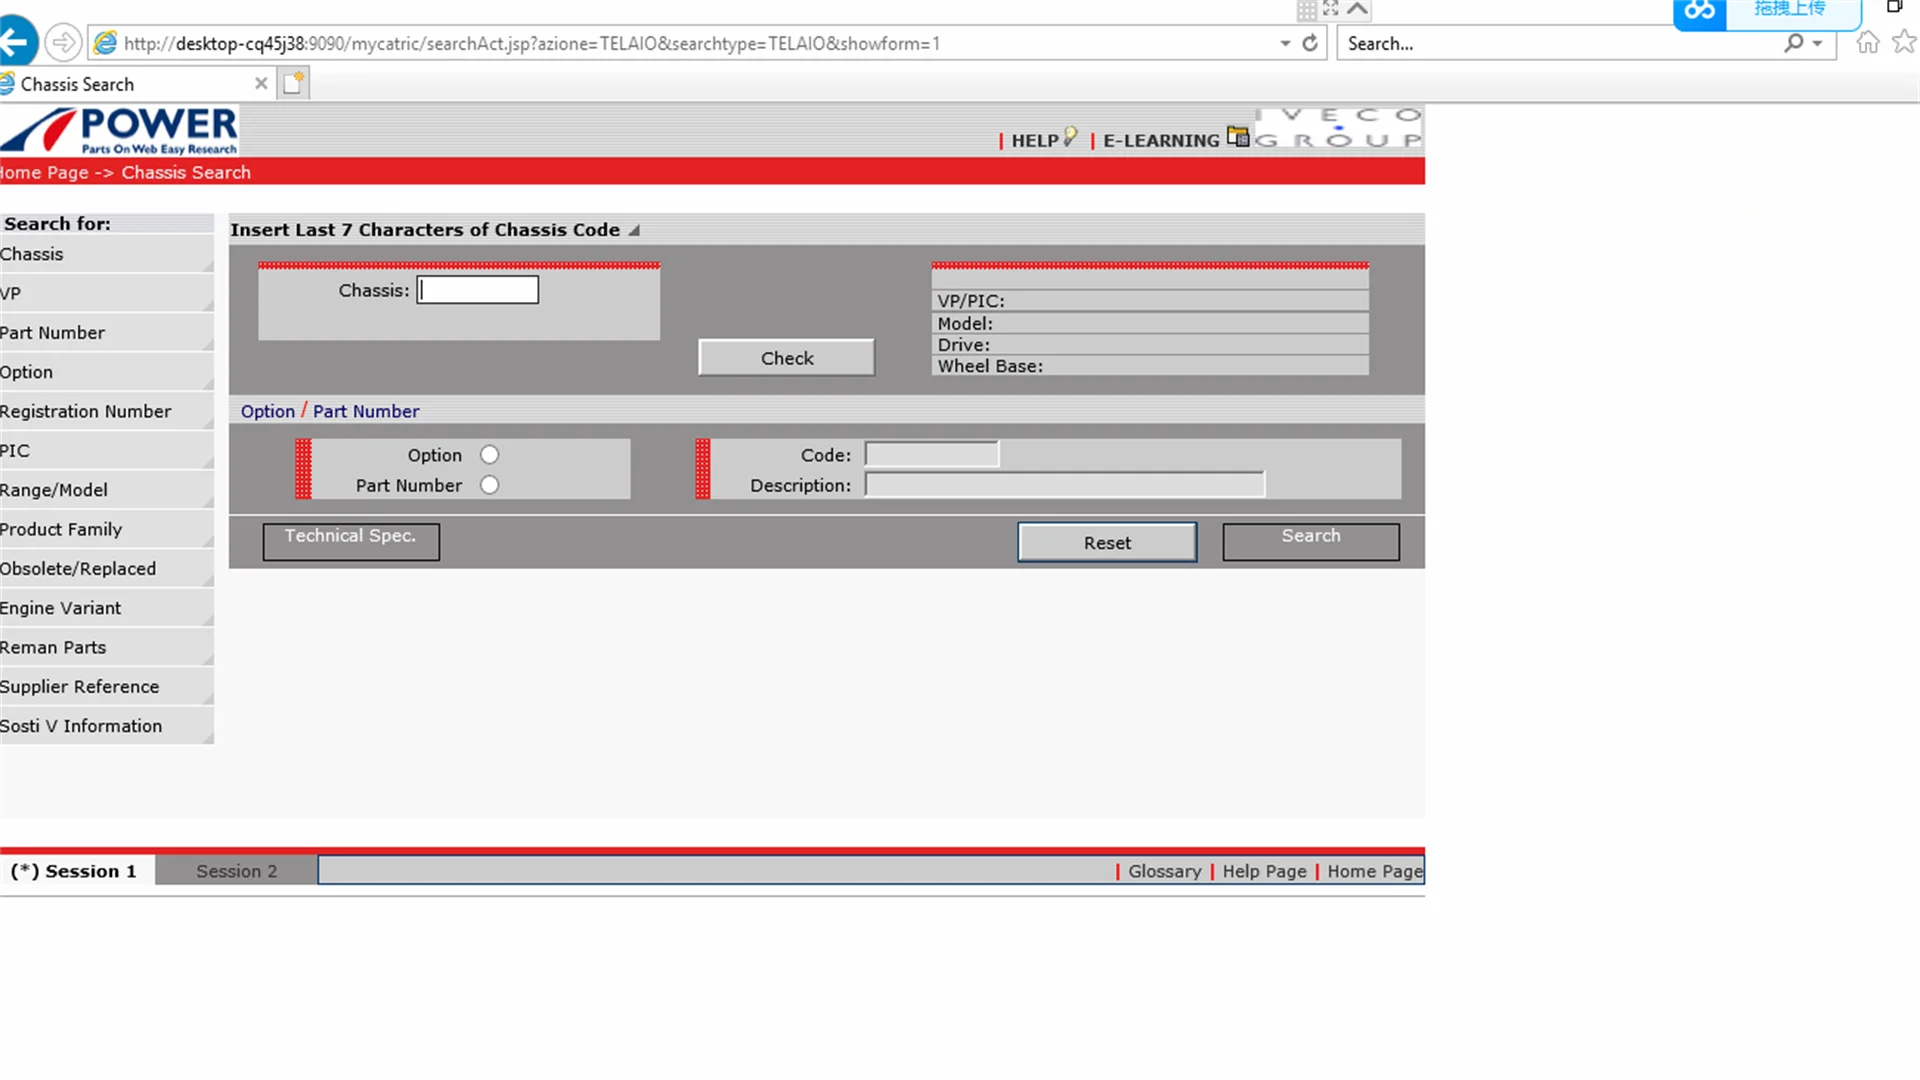Screen dimensions: 1920x1080
Task: Click into the Chassis input field
Action: coord(478,290)
